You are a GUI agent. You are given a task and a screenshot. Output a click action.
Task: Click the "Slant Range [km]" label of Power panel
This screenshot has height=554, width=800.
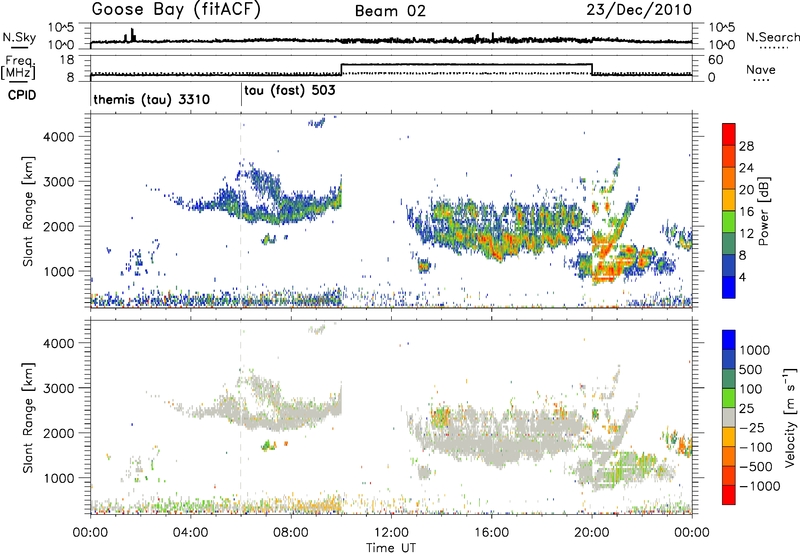pyautogui.click(x=28, y=211)
